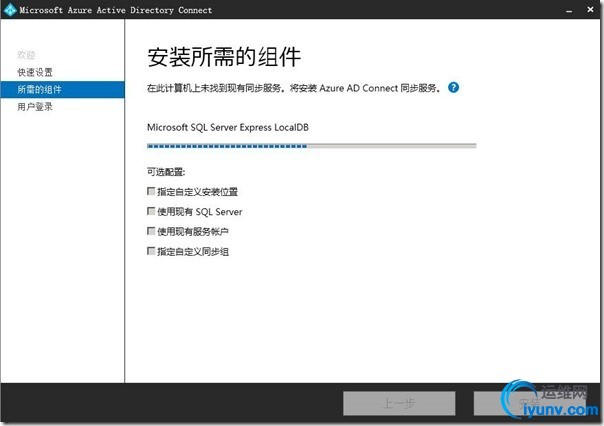
Task: Click the 安装所需的组件 heading
Action: [224, 57]
